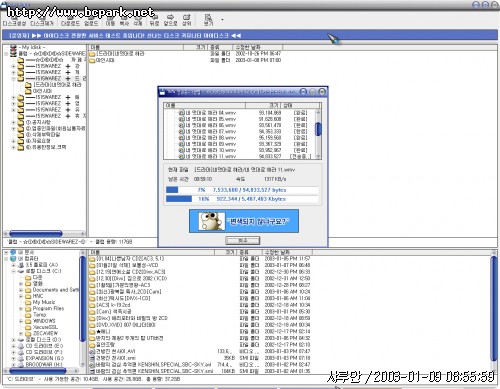This screenshot has width=500, height=389.
Task: Select the Temp folder in local tree
Action: [36, 315]
